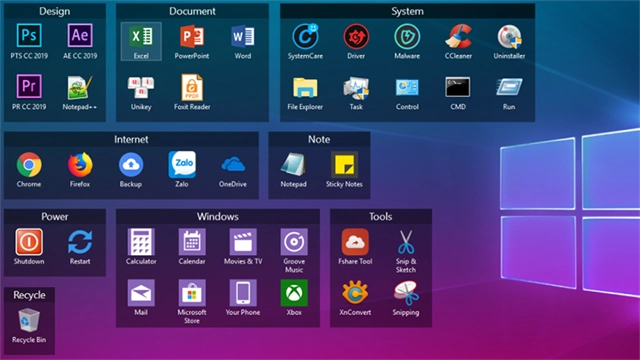
Task: Launch the SystemCare icon
Action: click(305, 37)
